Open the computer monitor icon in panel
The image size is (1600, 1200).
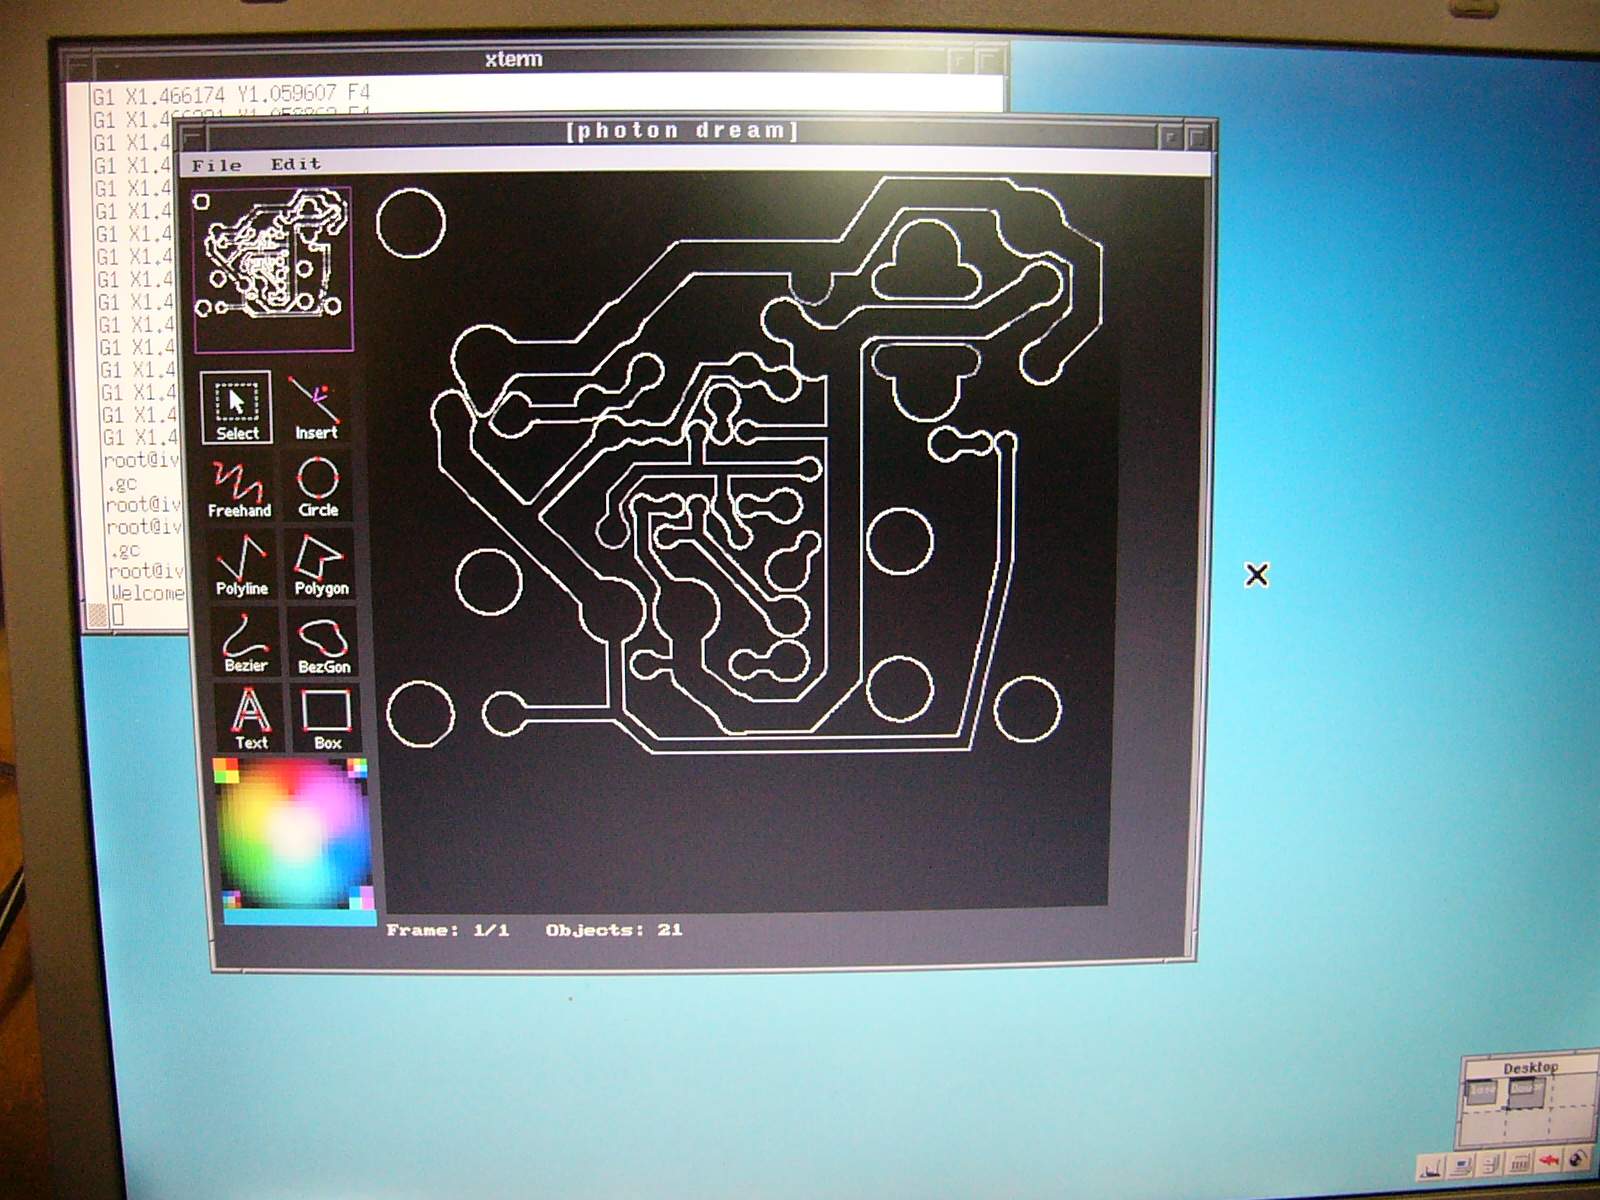pos(1461,1165)
